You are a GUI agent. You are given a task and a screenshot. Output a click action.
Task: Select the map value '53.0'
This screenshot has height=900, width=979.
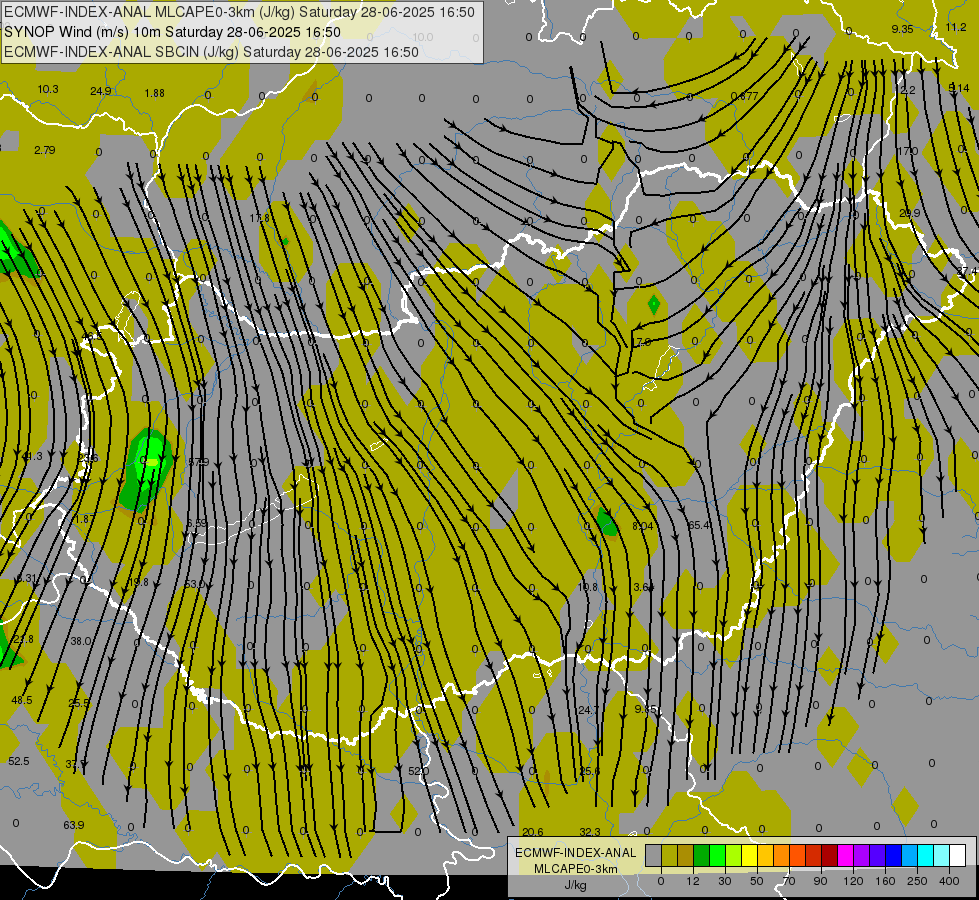click(x=195, y=584)
